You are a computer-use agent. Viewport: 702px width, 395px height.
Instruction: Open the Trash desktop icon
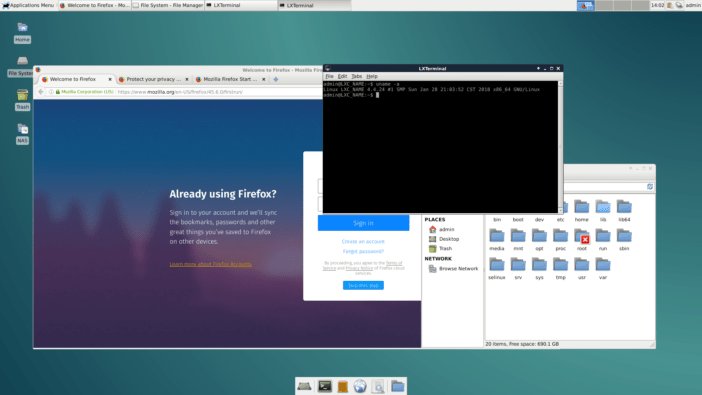(x=22, y=99)
